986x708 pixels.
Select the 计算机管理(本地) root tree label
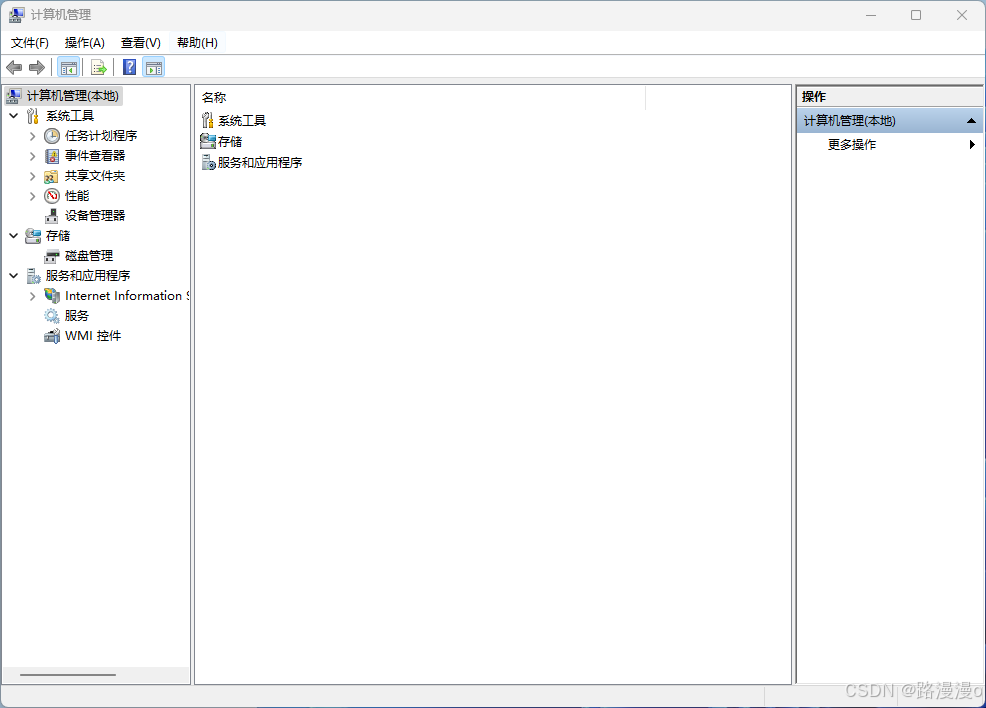click(73, 96)
